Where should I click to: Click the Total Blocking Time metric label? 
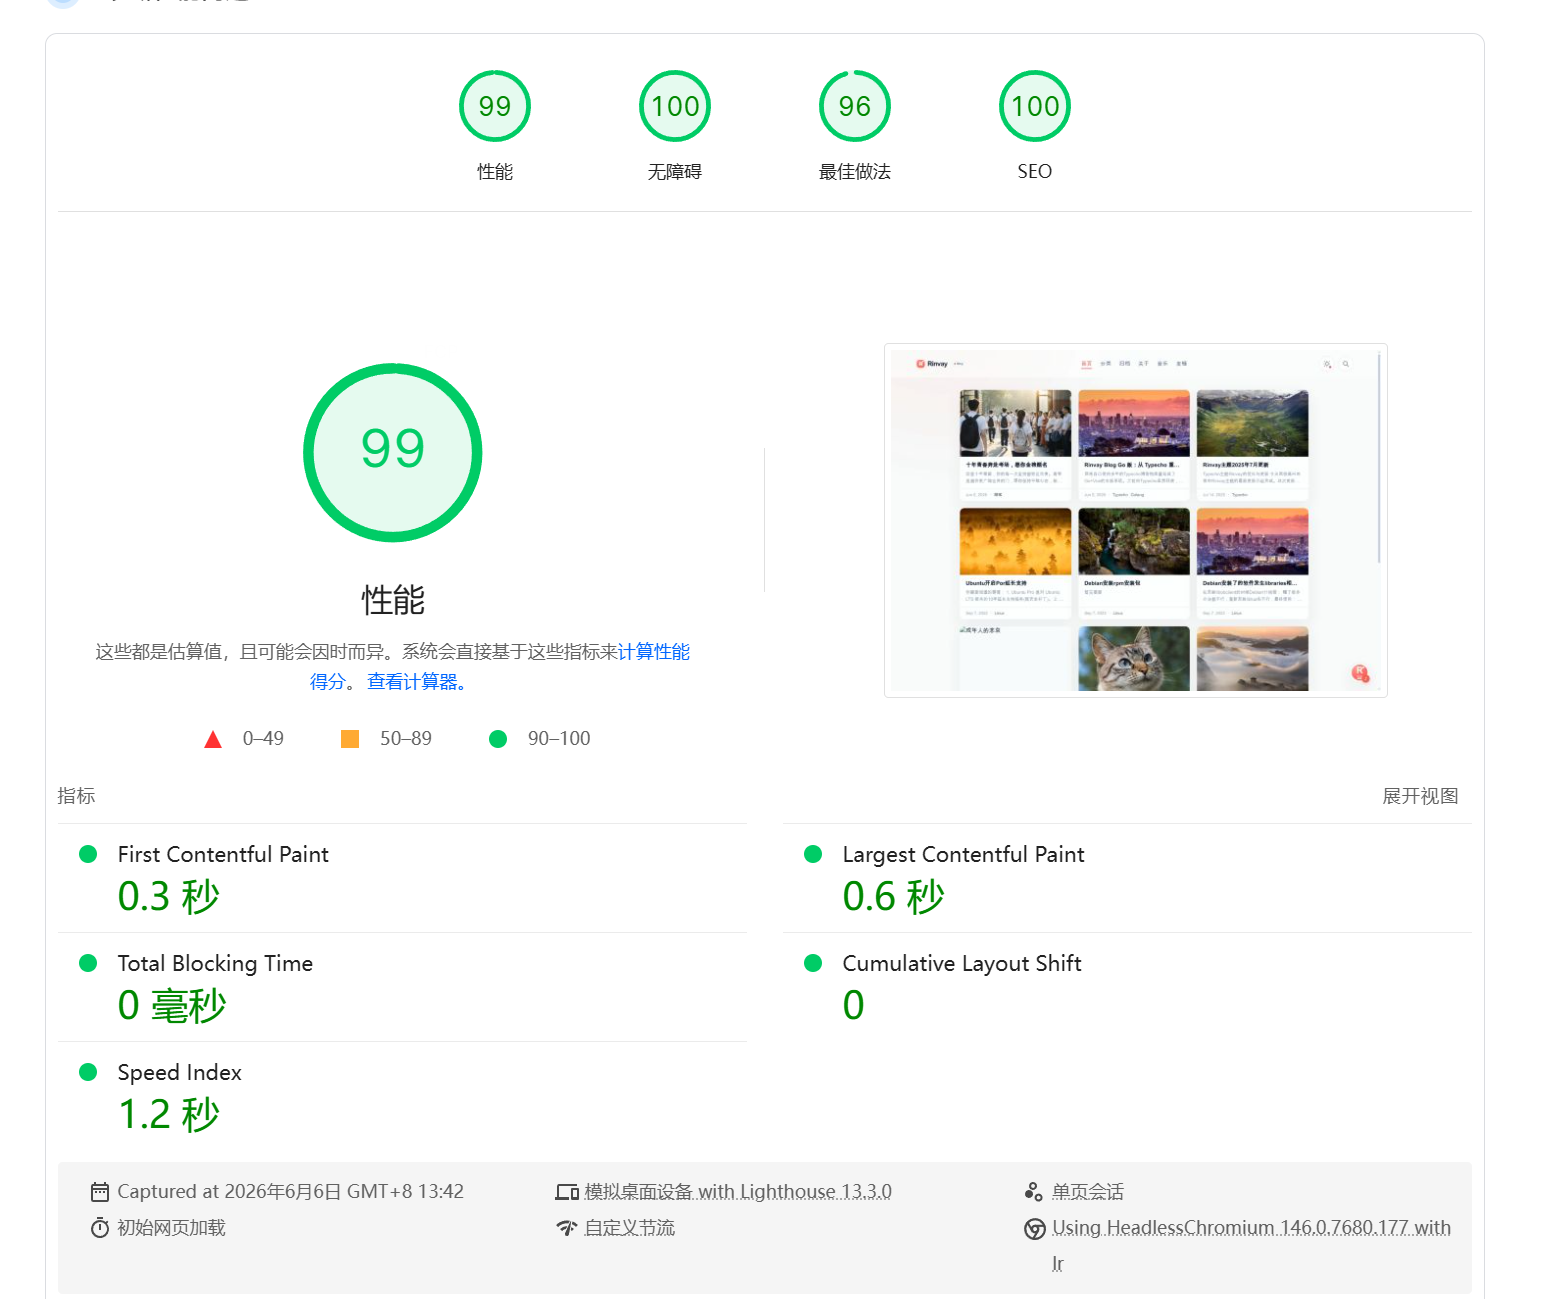[x=215, y=963]
